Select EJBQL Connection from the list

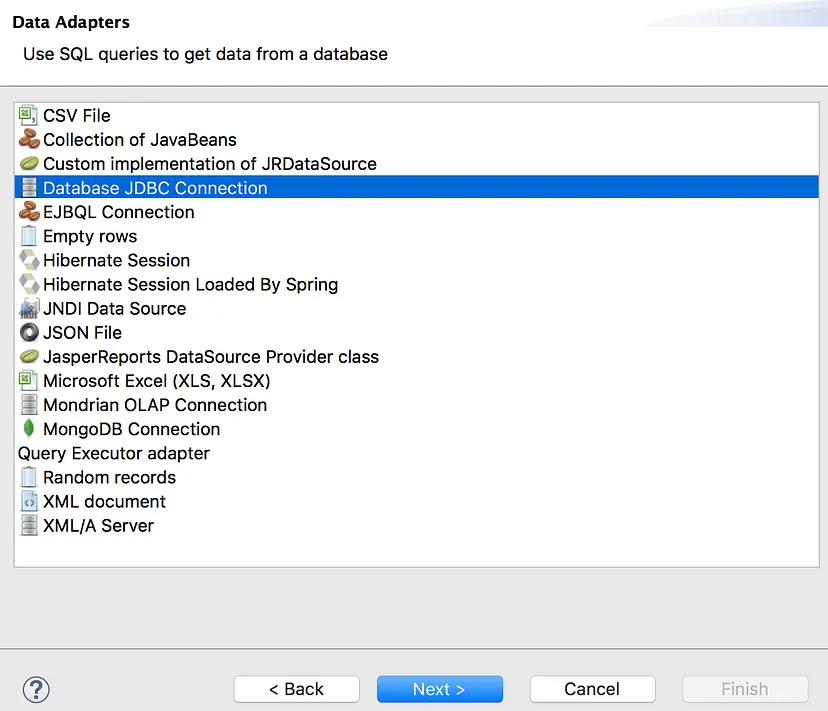[x=118, y=212]
